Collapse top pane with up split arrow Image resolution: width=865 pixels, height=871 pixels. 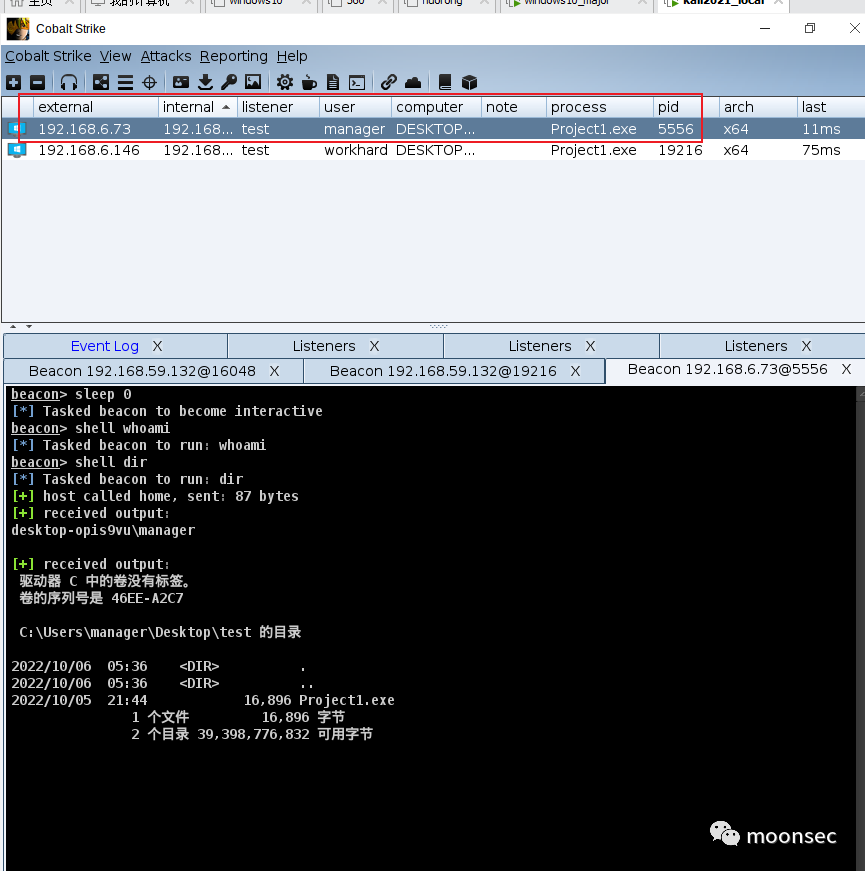(13, 327)
